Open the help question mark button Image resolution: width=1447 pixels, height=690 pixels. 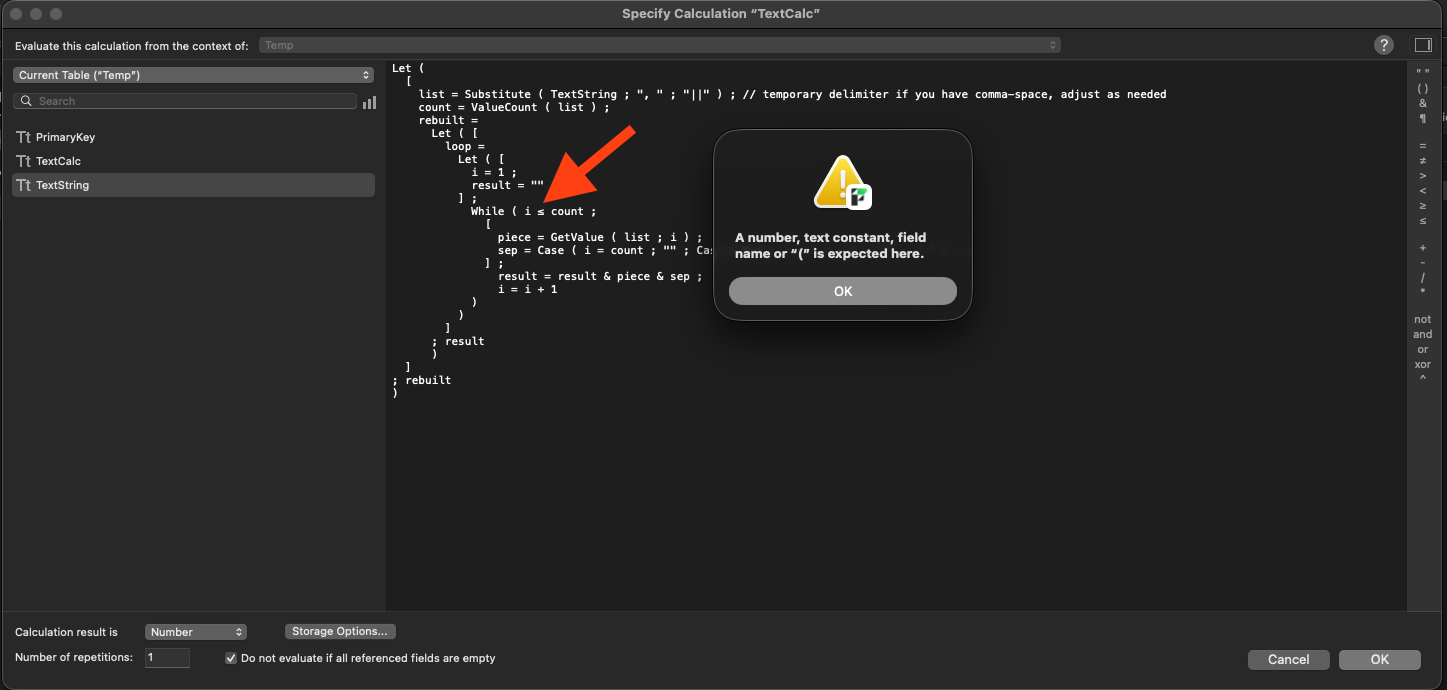(x=1383, y=45)
